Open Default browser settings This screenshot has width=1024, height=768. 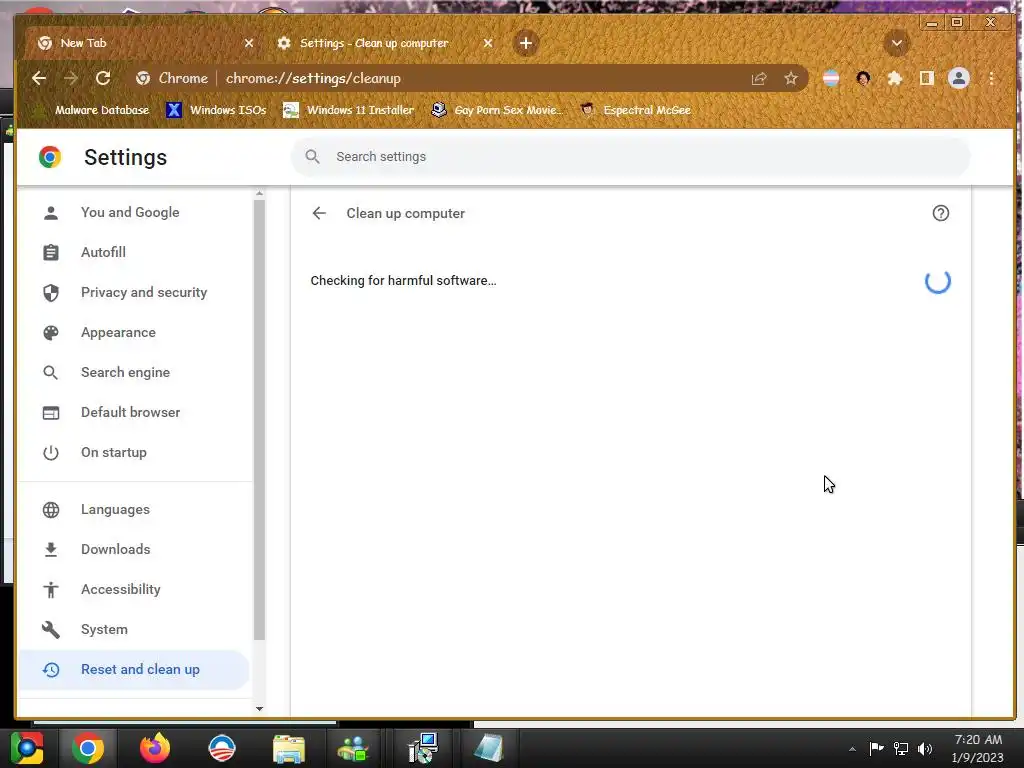134,412
